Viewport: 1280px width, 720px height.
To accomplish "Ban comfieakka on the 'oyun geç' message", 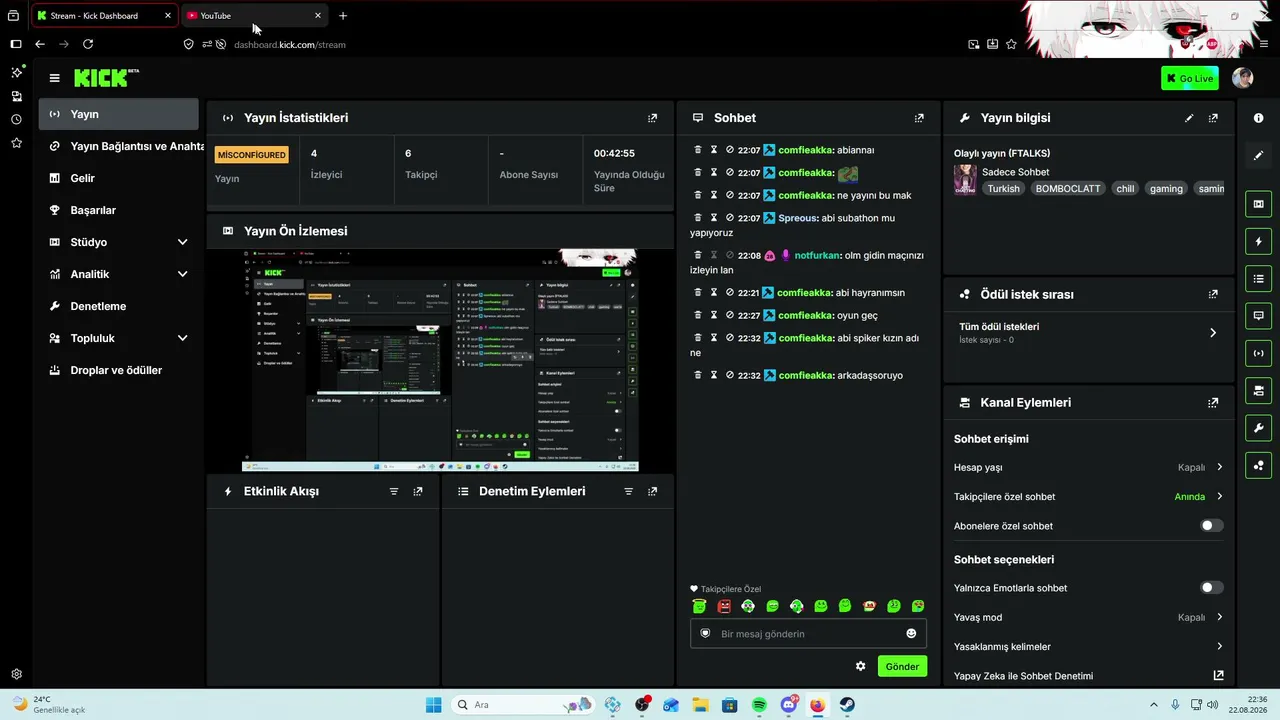I will (x=729, y=316).
